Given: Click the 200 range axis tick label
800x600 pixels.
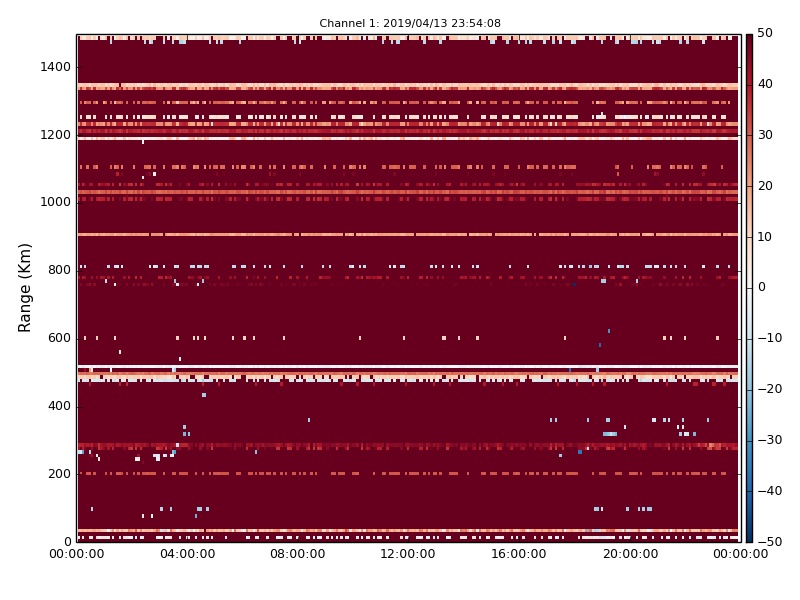Looking at the screenshot, I should tap(60, 473).
